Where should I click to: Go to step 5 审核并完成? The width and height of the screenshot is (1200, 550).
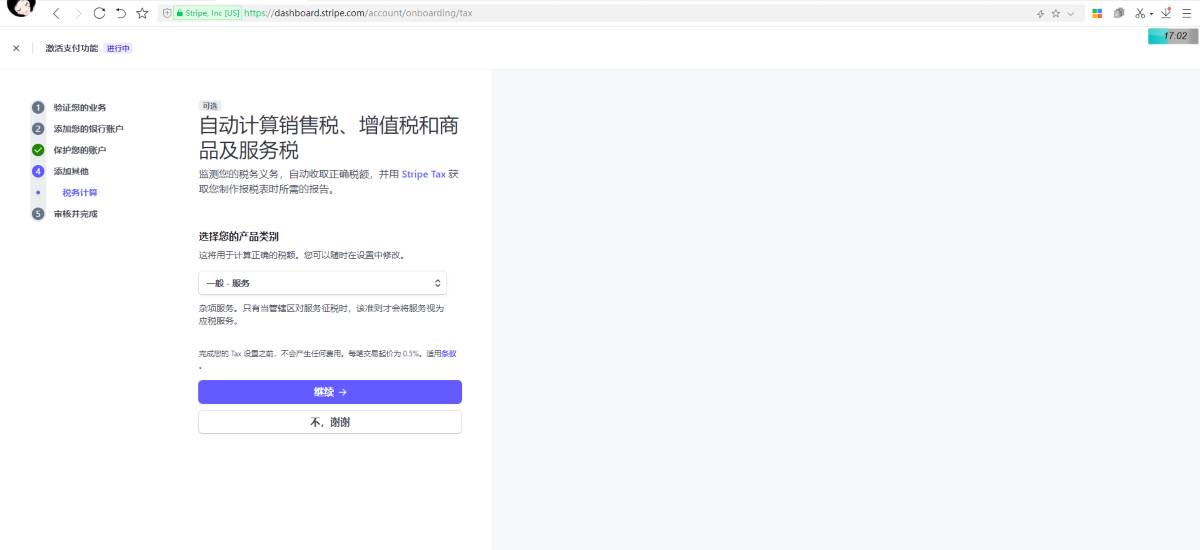[76, 214]
